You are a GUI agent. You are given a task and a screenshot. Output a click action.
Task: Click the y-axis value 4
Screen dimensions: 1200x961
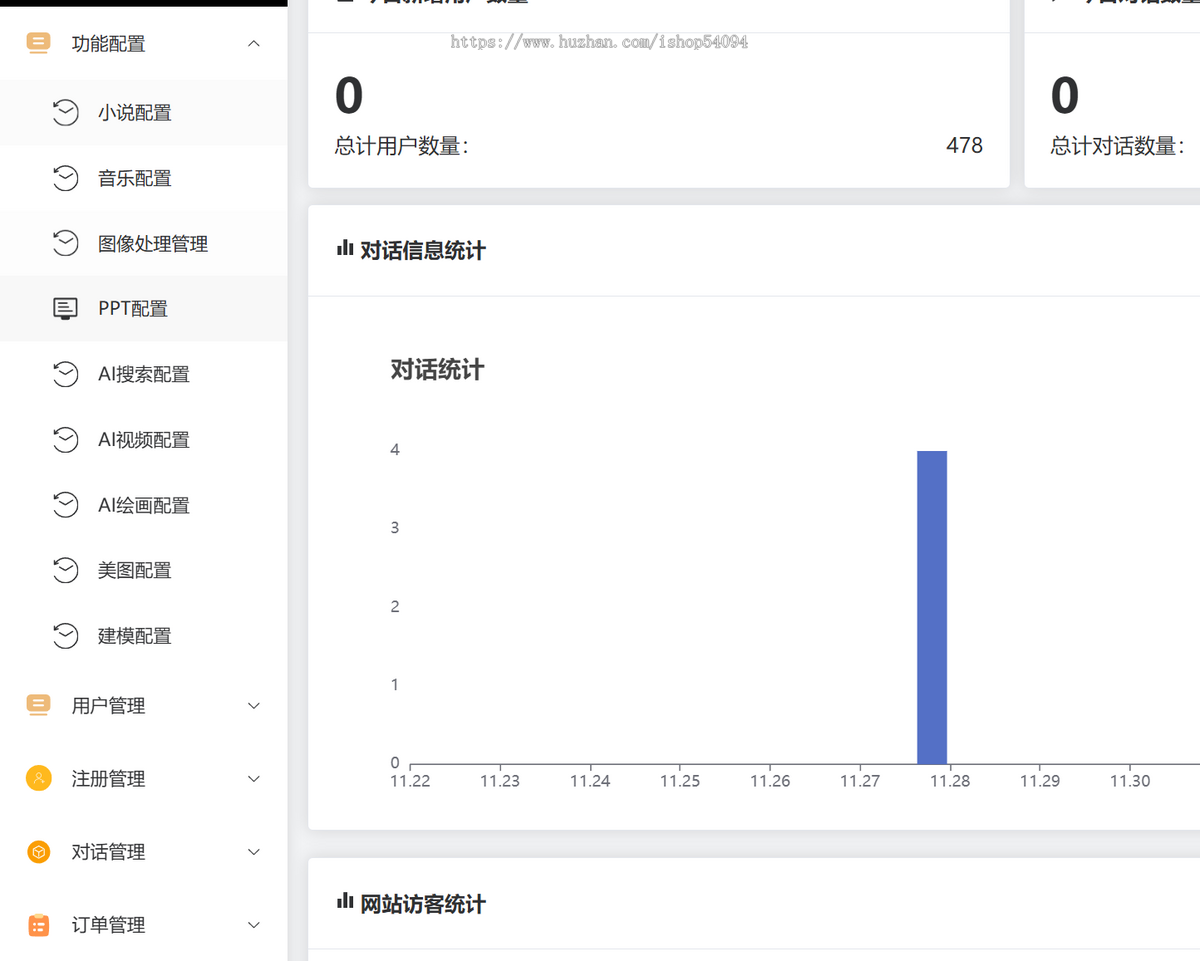click(x=395, y=450)
